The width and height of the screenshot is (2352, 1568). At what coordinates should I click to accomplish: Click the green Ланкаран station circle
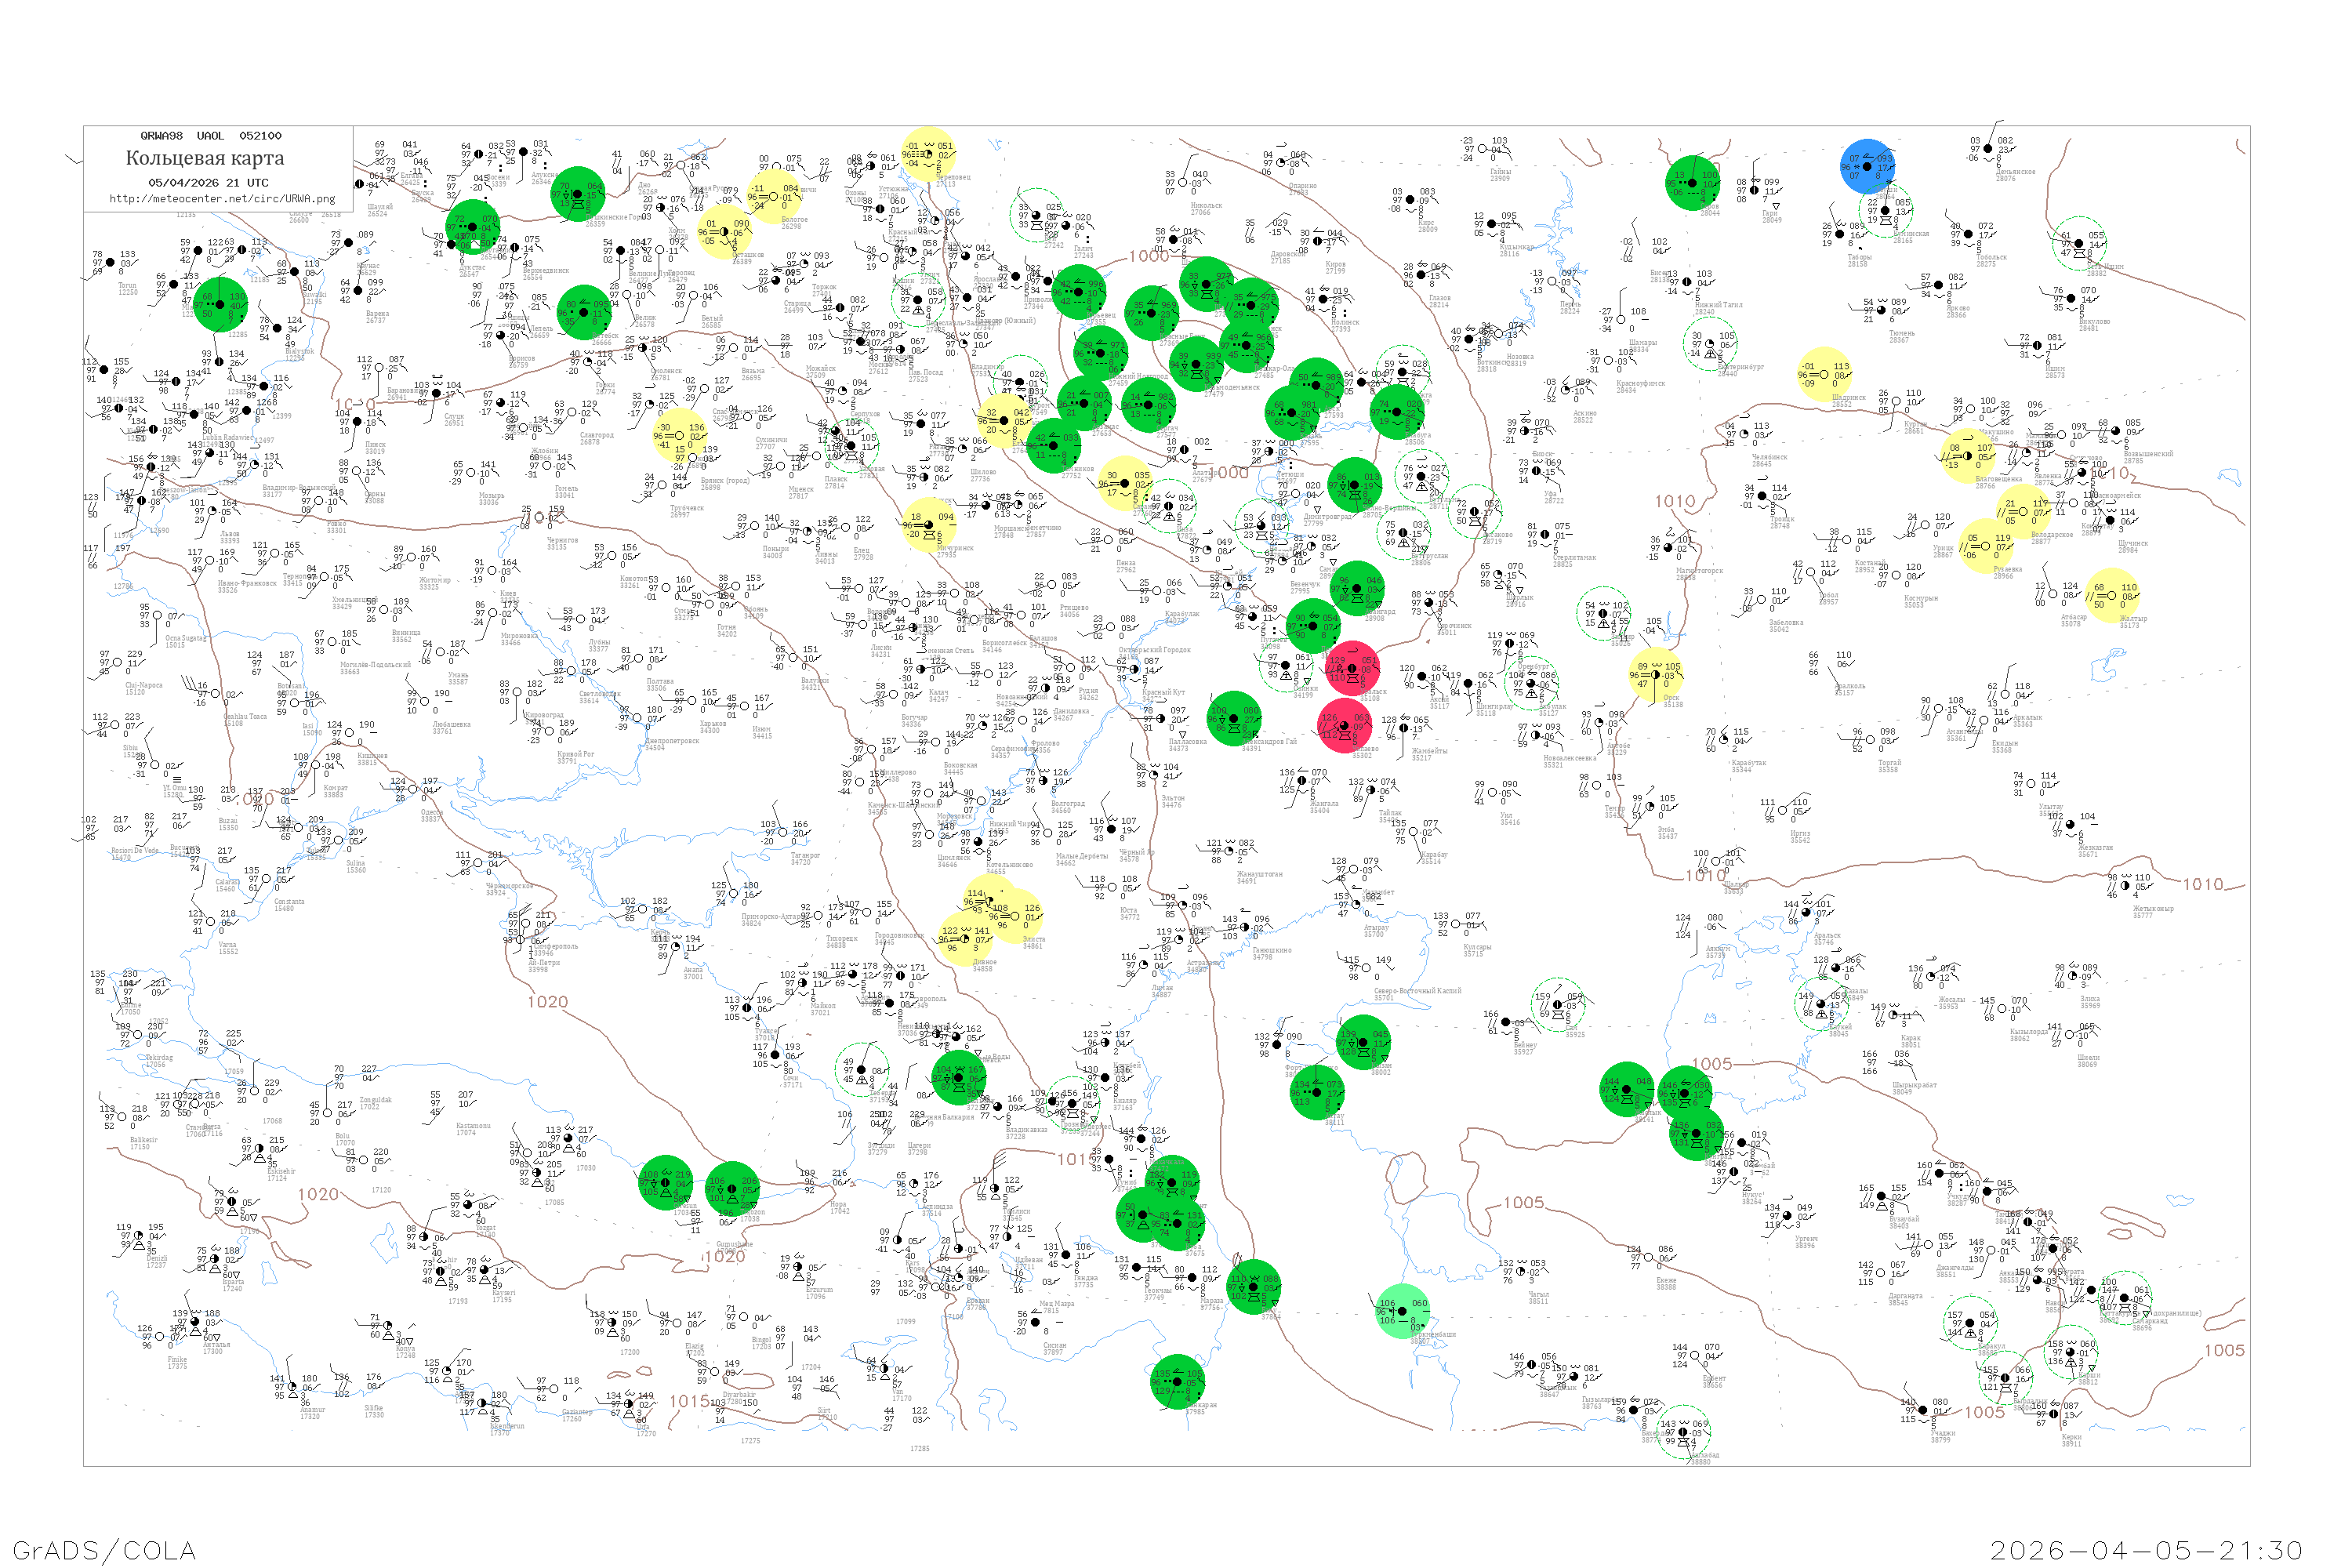pos(1177,1382)
